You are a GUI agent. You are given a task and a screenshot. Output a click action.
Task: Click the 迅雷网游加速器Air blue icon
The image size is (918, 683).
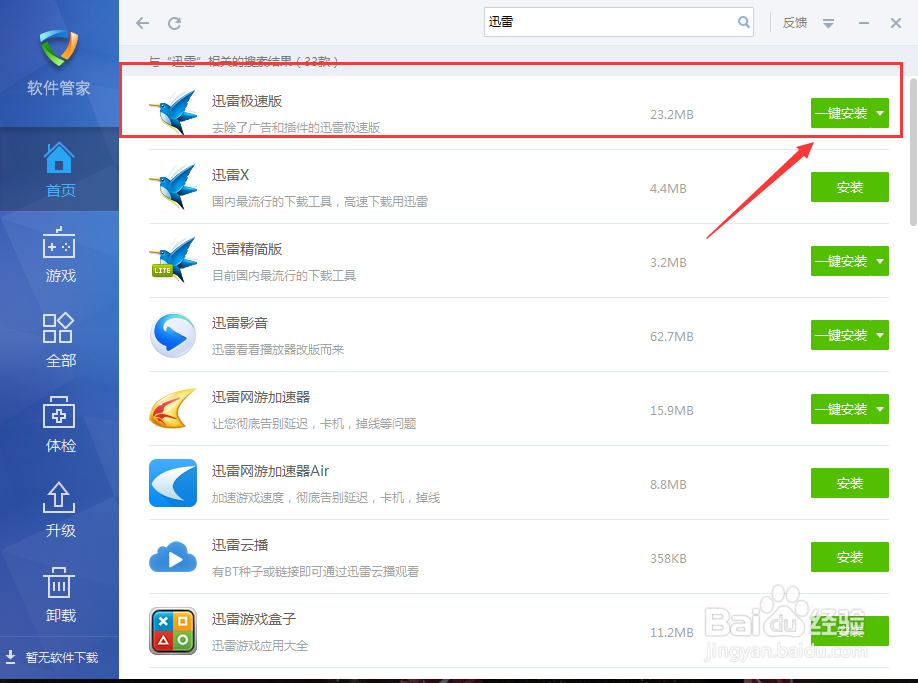point(173,483)
